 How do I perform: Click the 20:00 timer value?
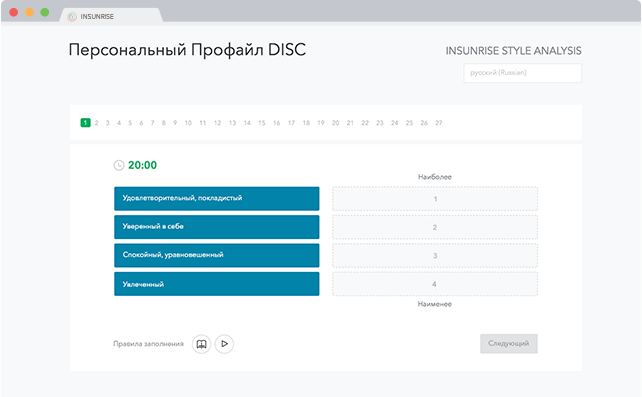pyautogui.click(x=142, y=165)
